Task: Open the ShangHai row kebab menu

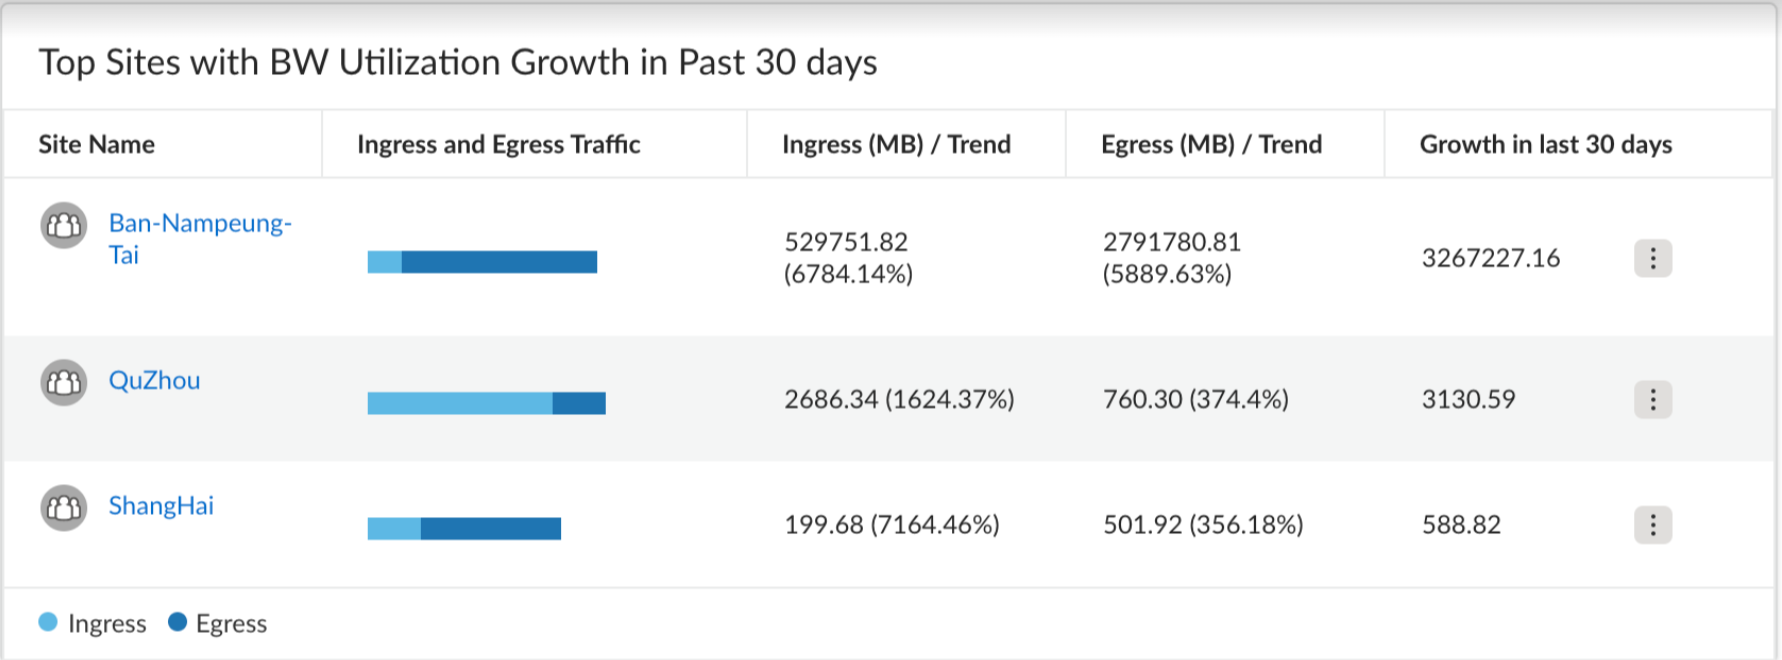Action: tap(1652, 524)
